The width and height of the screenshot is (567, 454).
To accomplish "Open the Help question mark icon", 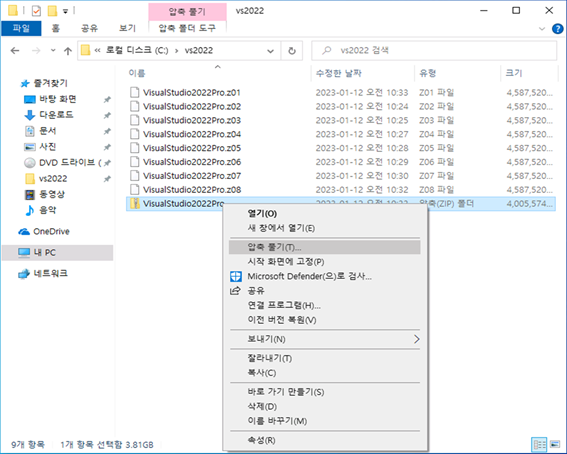I will click(557, 29).
